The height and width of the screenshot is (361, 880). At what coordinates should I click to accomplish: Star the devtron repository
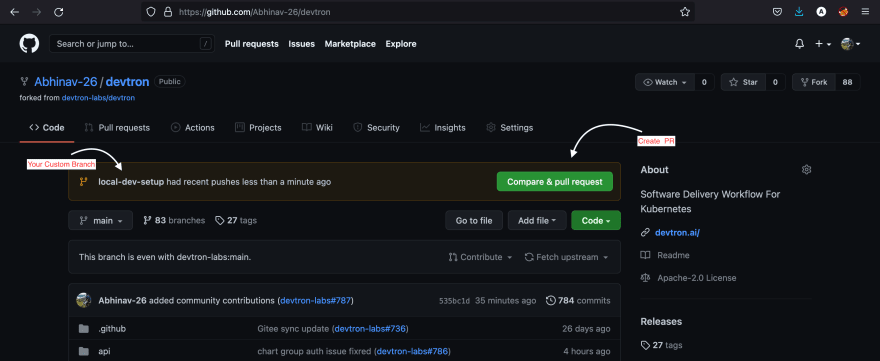tap(743, 82)
